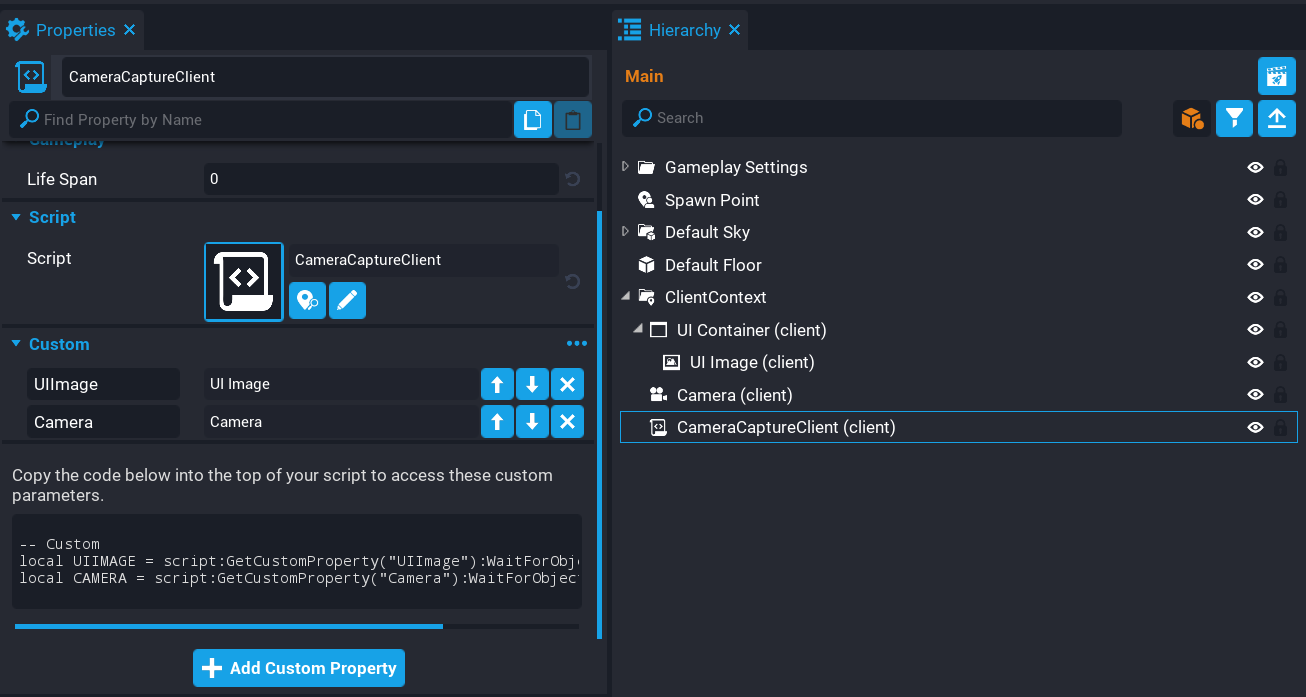Image resolution: width=1306 pixels, height=697 pixels.
Task: Hide the Default Floor object
Action: 1255,265
